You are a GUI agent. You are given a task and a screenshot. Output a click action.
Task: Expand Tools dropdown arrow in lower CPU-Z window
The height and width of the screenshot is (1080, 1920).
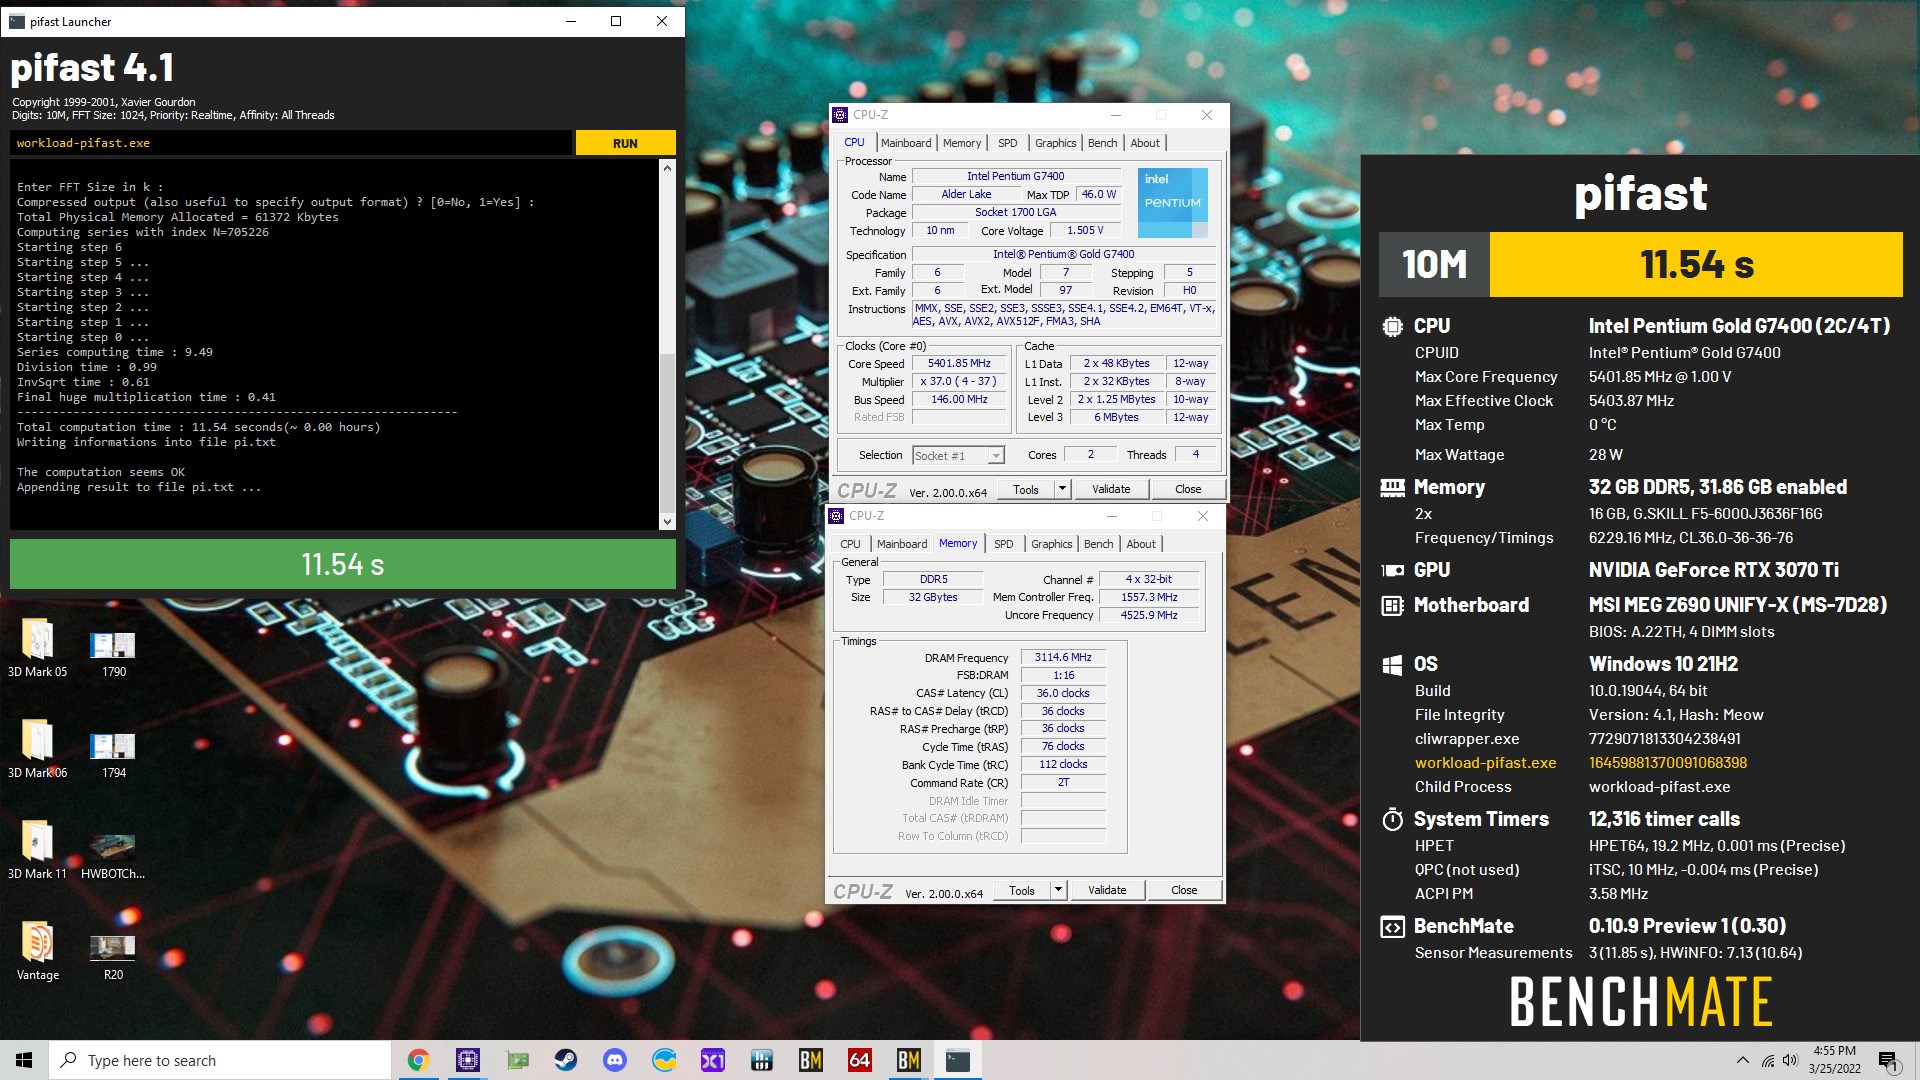[x=1059, y=890]
